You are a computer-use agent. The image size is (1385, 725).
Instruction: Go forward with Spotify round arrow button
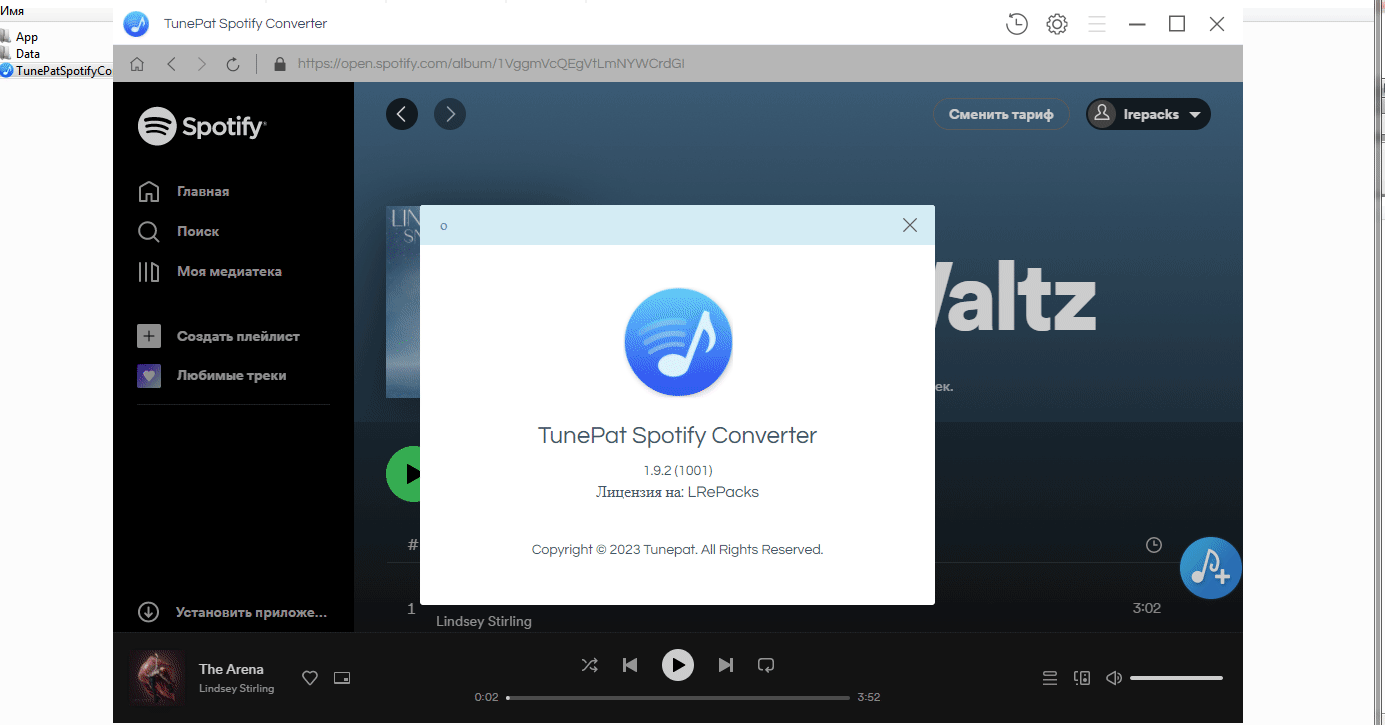tap(450, 114)
